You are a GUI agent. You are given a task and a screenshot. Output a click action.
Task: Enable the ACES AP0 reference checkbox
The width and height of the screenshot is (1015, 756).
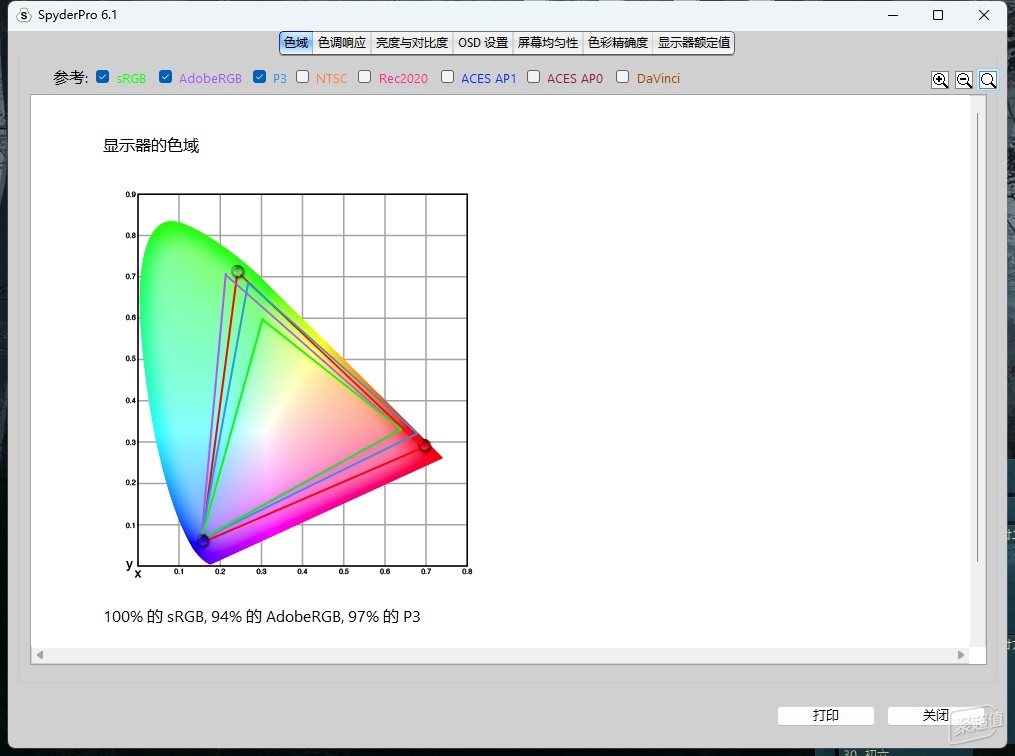(533, 76)
